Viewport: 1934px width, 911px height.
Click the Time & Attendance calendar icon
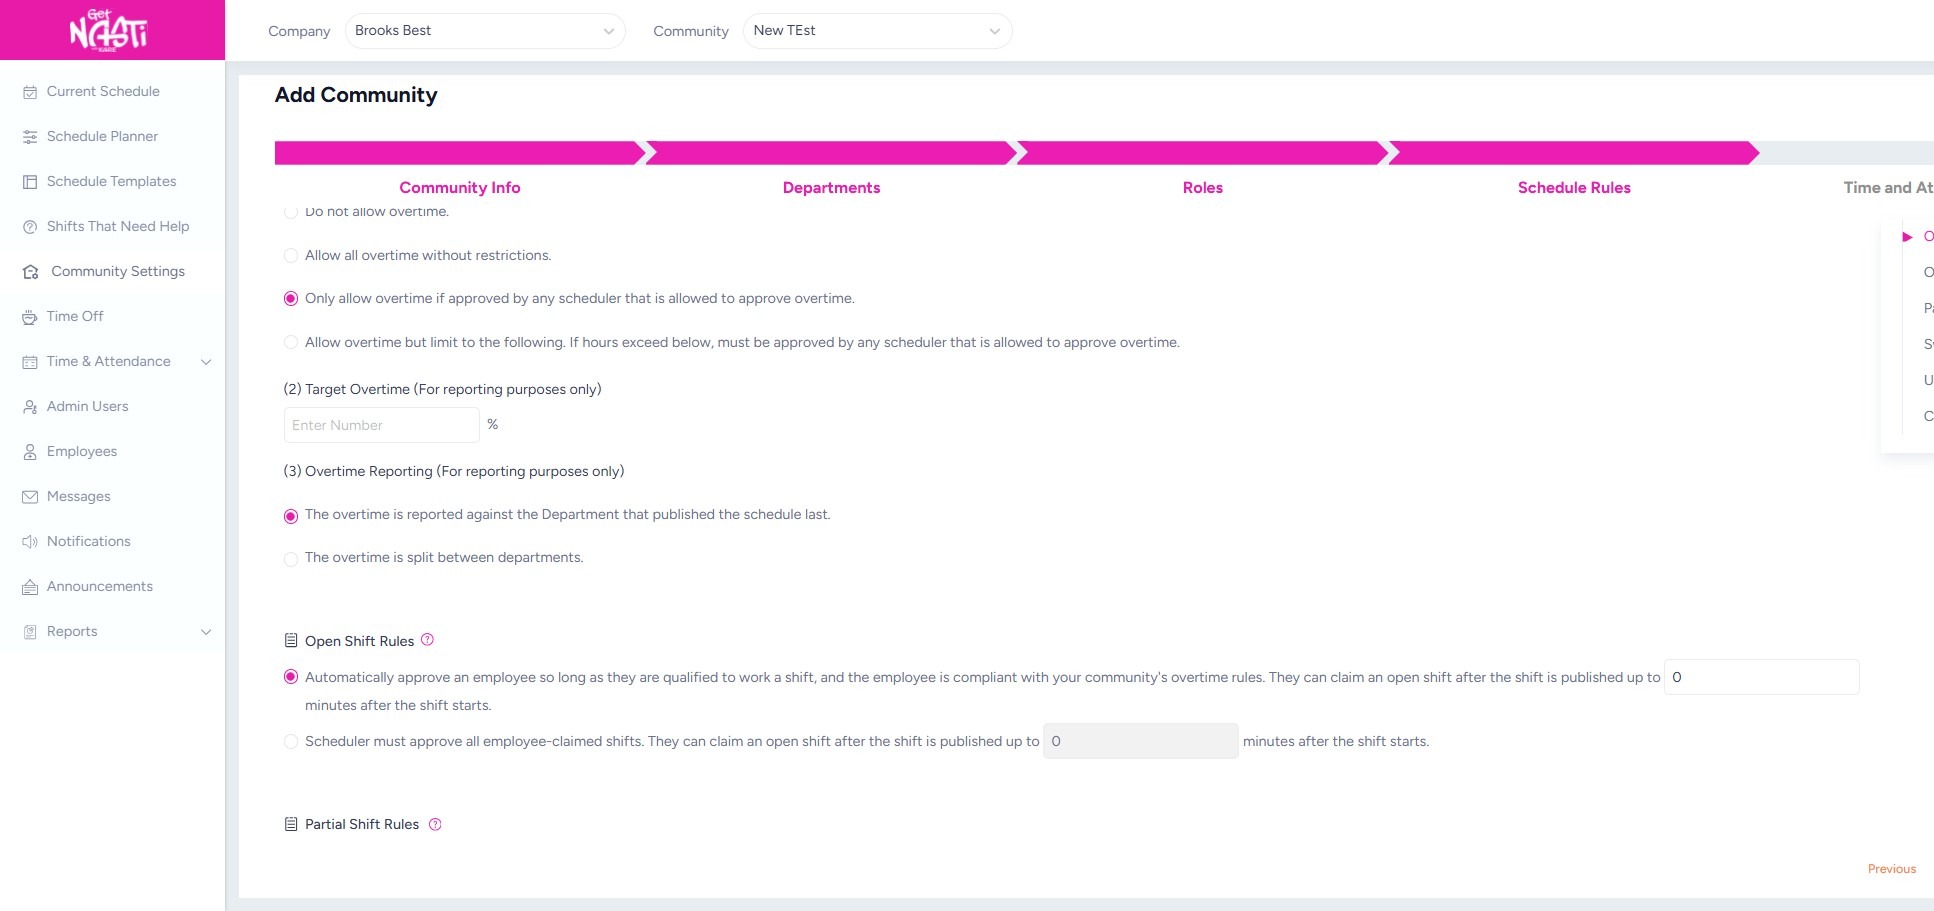pos(30,362)
